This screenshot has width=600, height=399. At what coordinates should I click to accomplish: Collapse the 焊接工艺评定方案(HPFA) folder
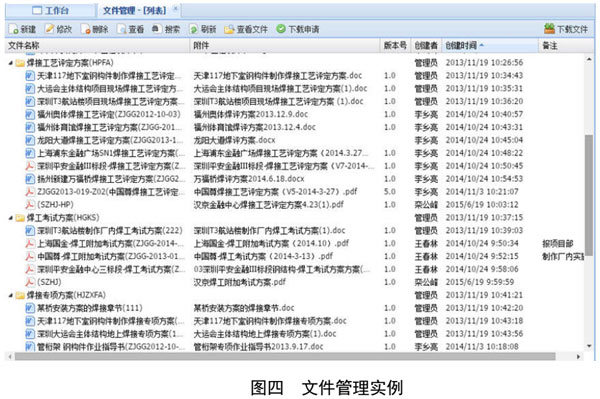(10, 63)
